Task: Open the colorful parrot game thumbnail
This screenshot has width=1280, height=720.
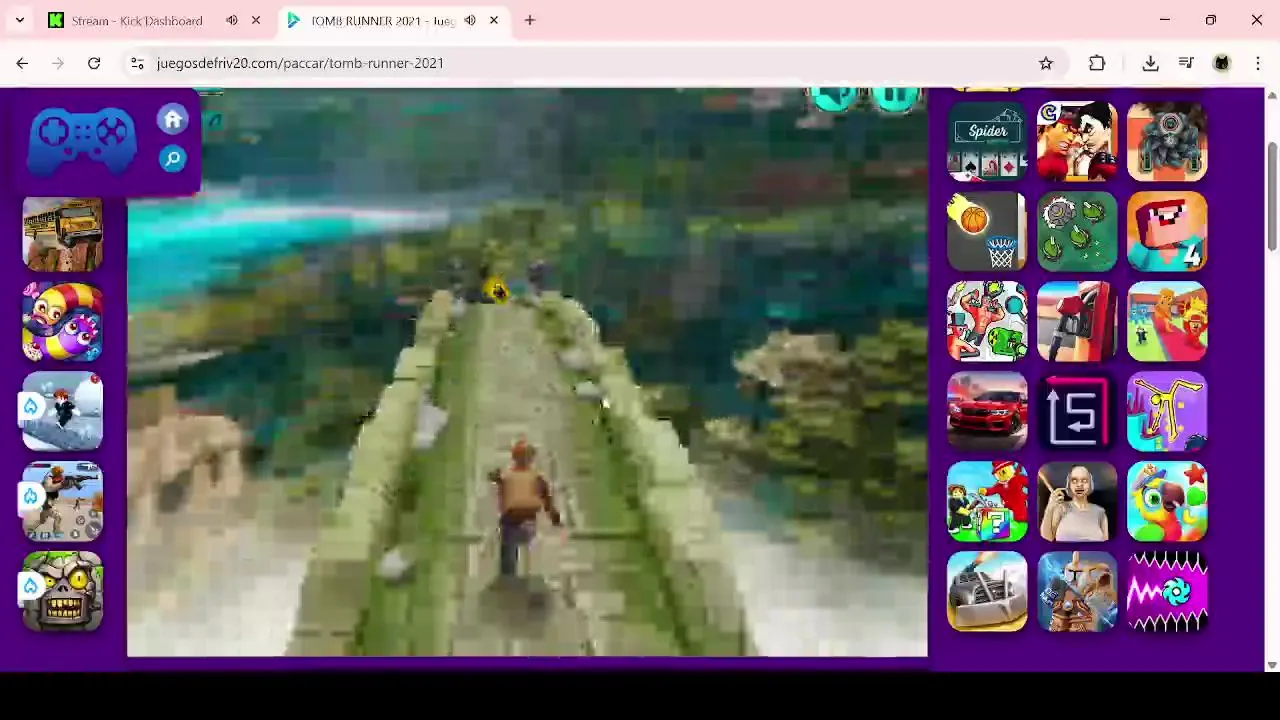Action: click(x=1167, y=501)
